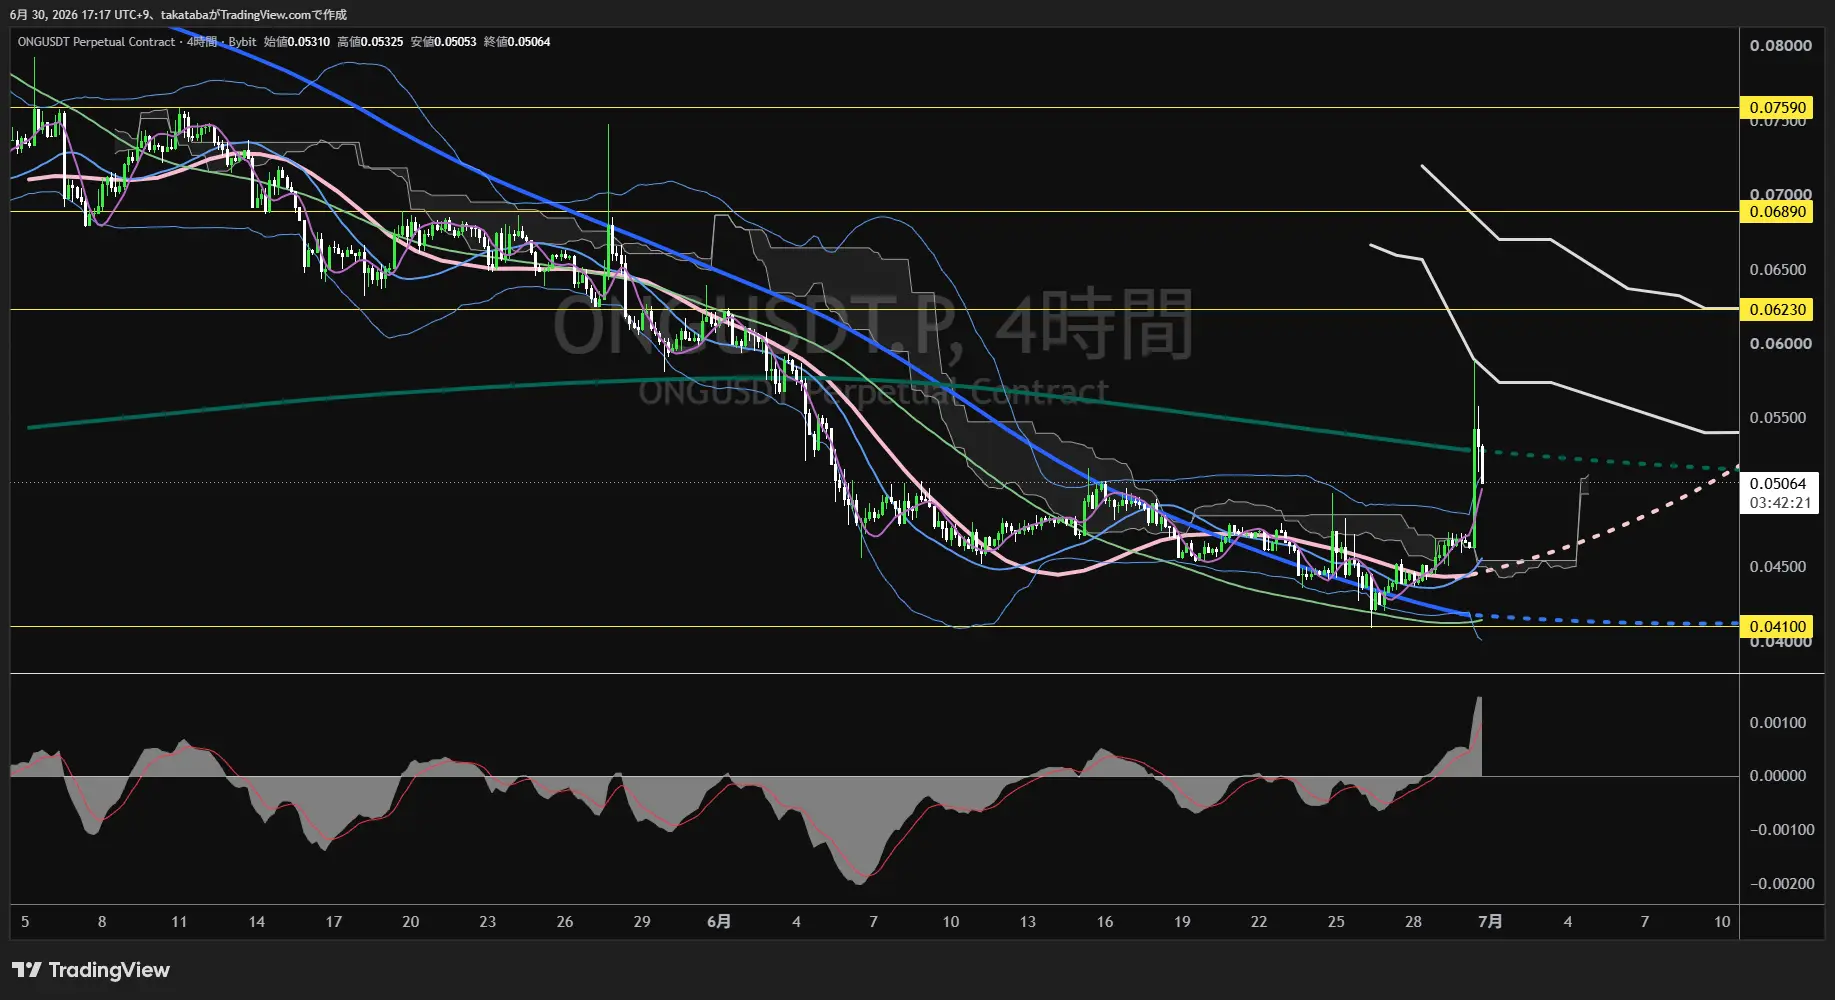Click the date label 25 on time axis
This screenshot has width=1835, height=1000.
[1336, 922]
